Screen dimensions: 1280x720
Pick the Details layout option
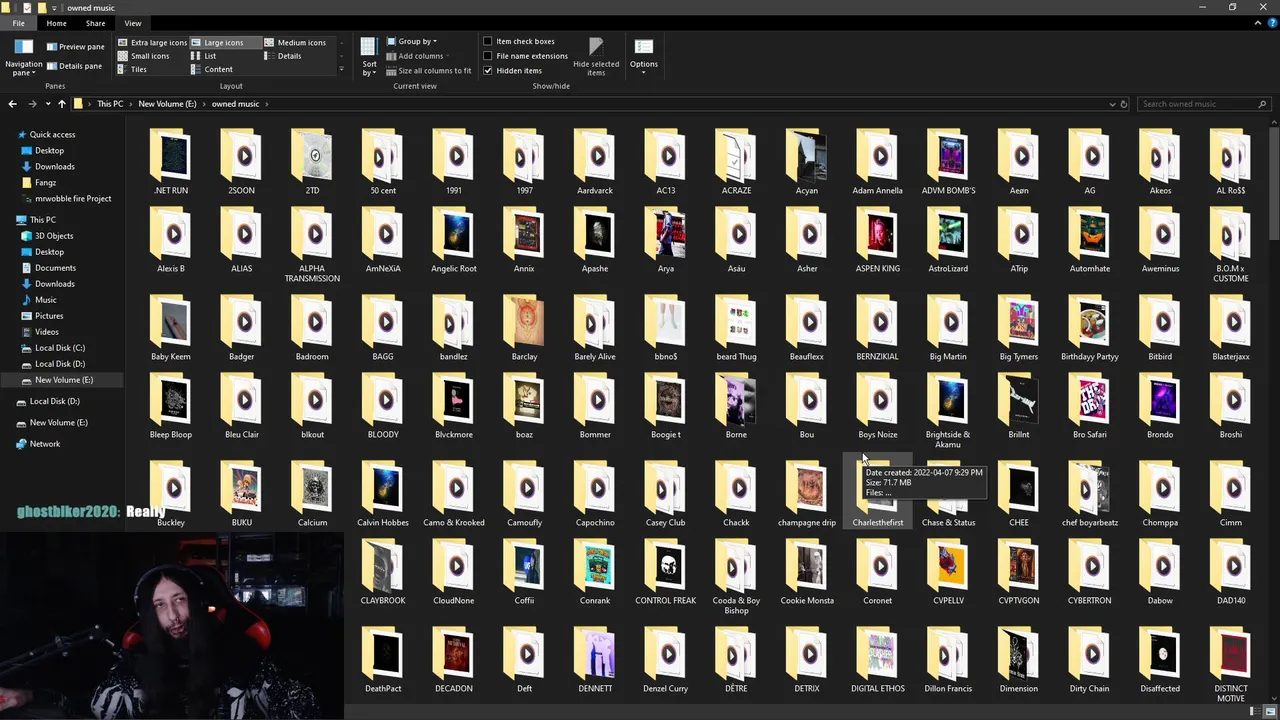pos(283,56)
